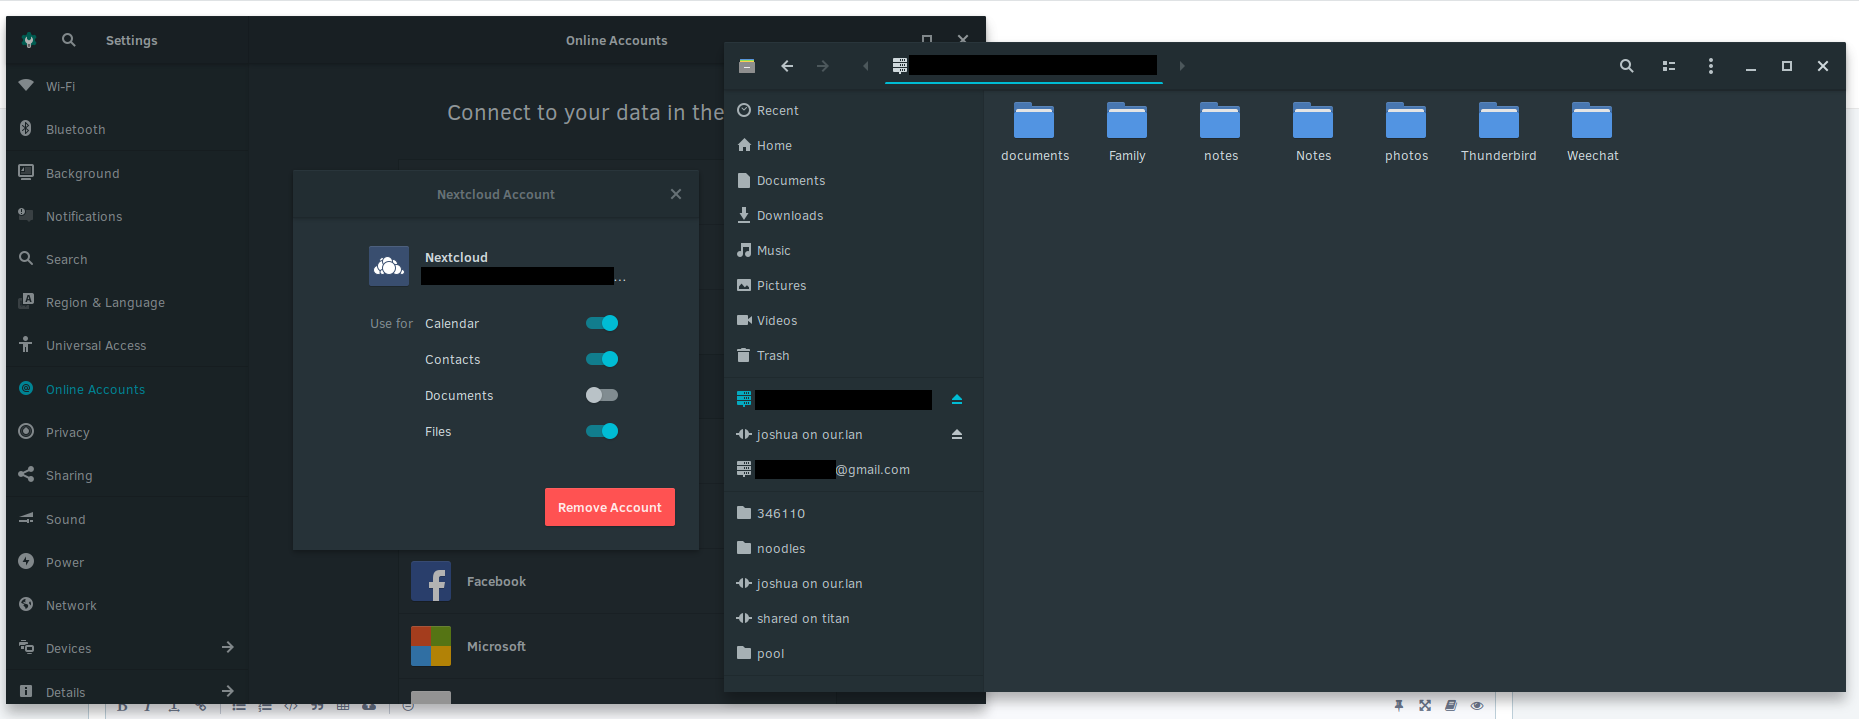This screenshot has width=1859, height=719.
Task: Click the Online Accounts icon in sidebar
Action: click(26, 388)
